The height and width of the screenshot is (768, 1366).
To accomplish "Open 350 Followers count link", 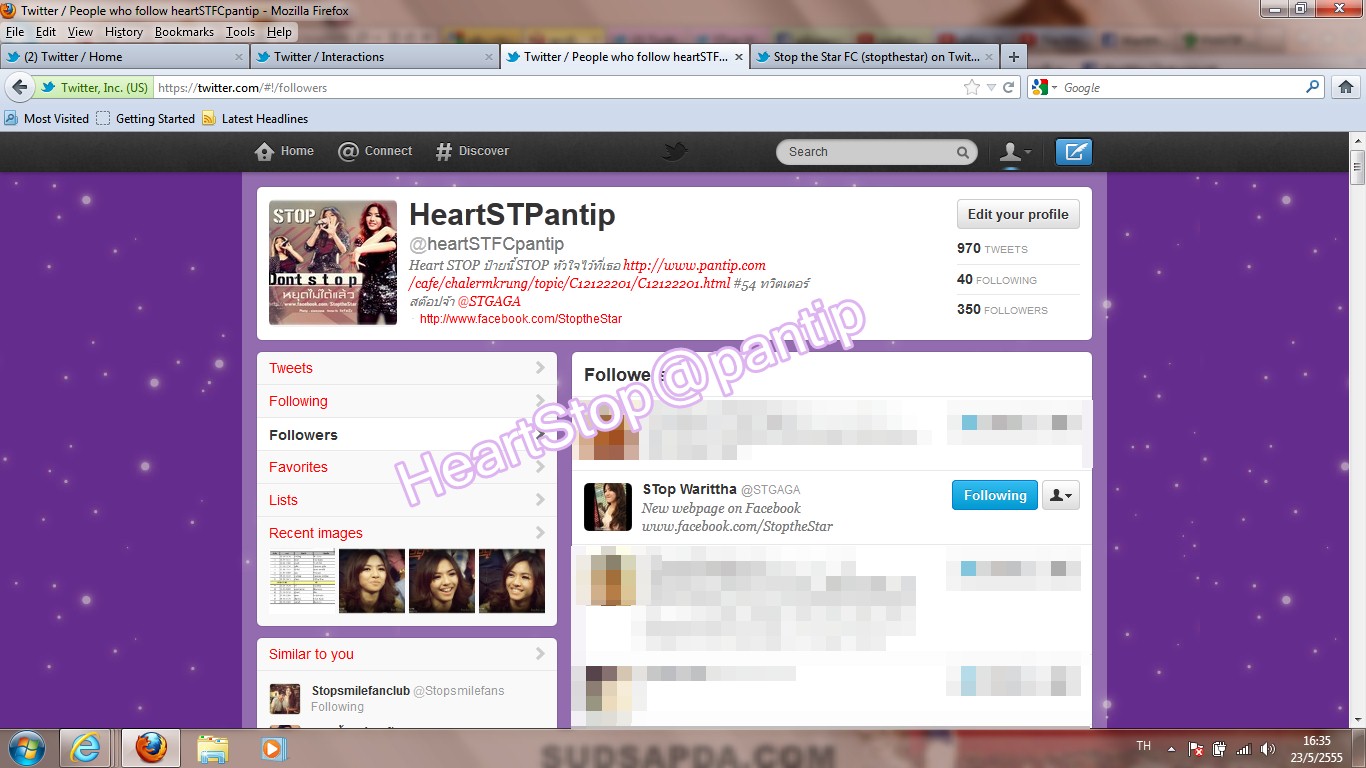I will pyautogui.click(x=1002, y=310).
